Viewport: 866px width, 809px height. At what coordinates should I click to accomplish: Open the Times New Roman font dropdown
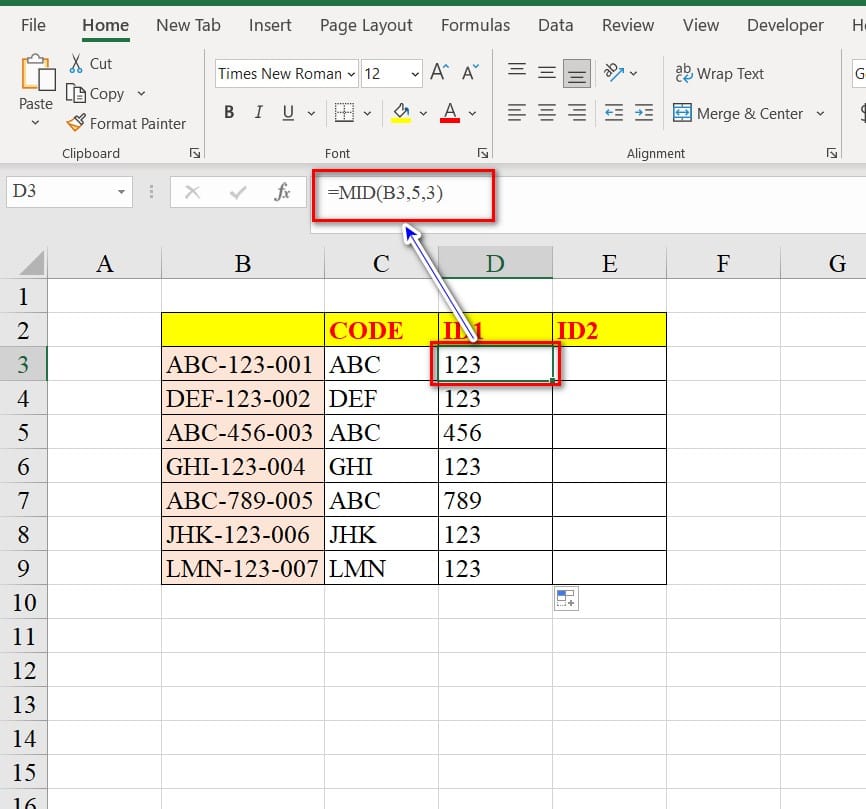coord(351,74)
